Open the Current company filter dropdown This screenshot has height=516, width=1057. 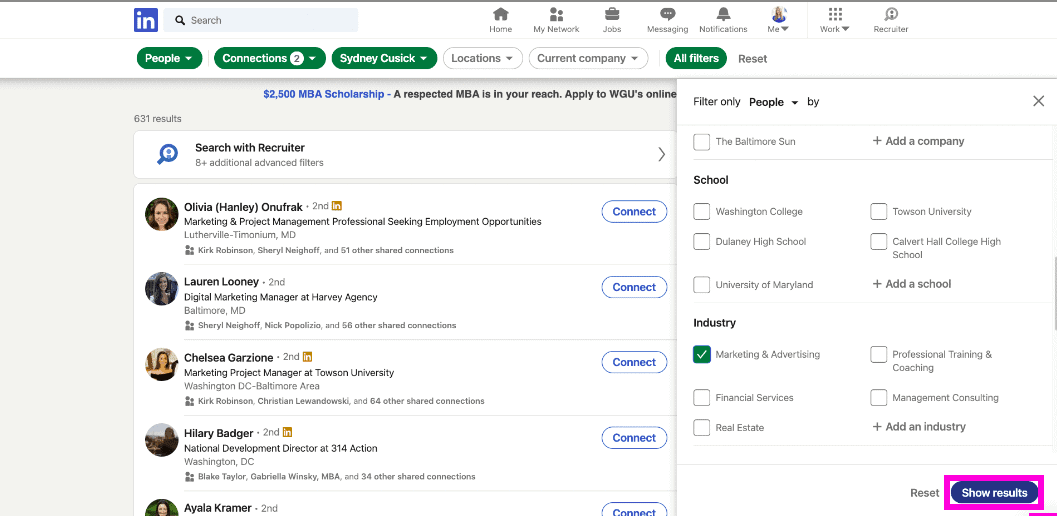click(588, 58)
